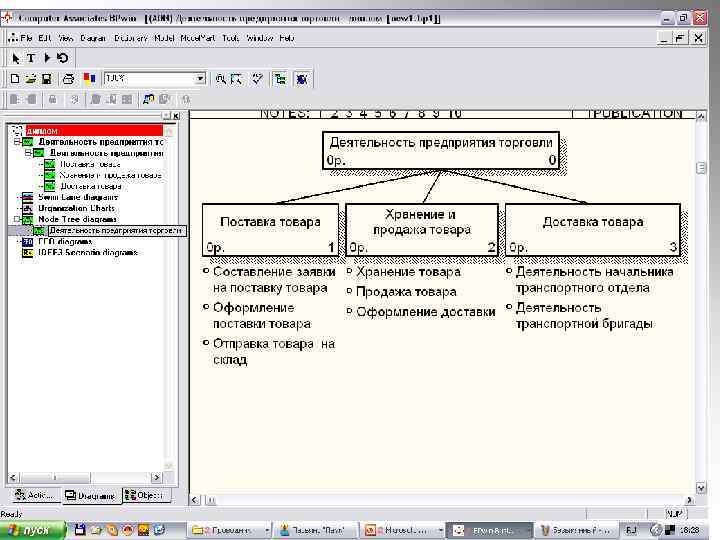Select the Text tool (T)
Image resolution: width=720 pixels, height=540 pixels.
point(30,58)
